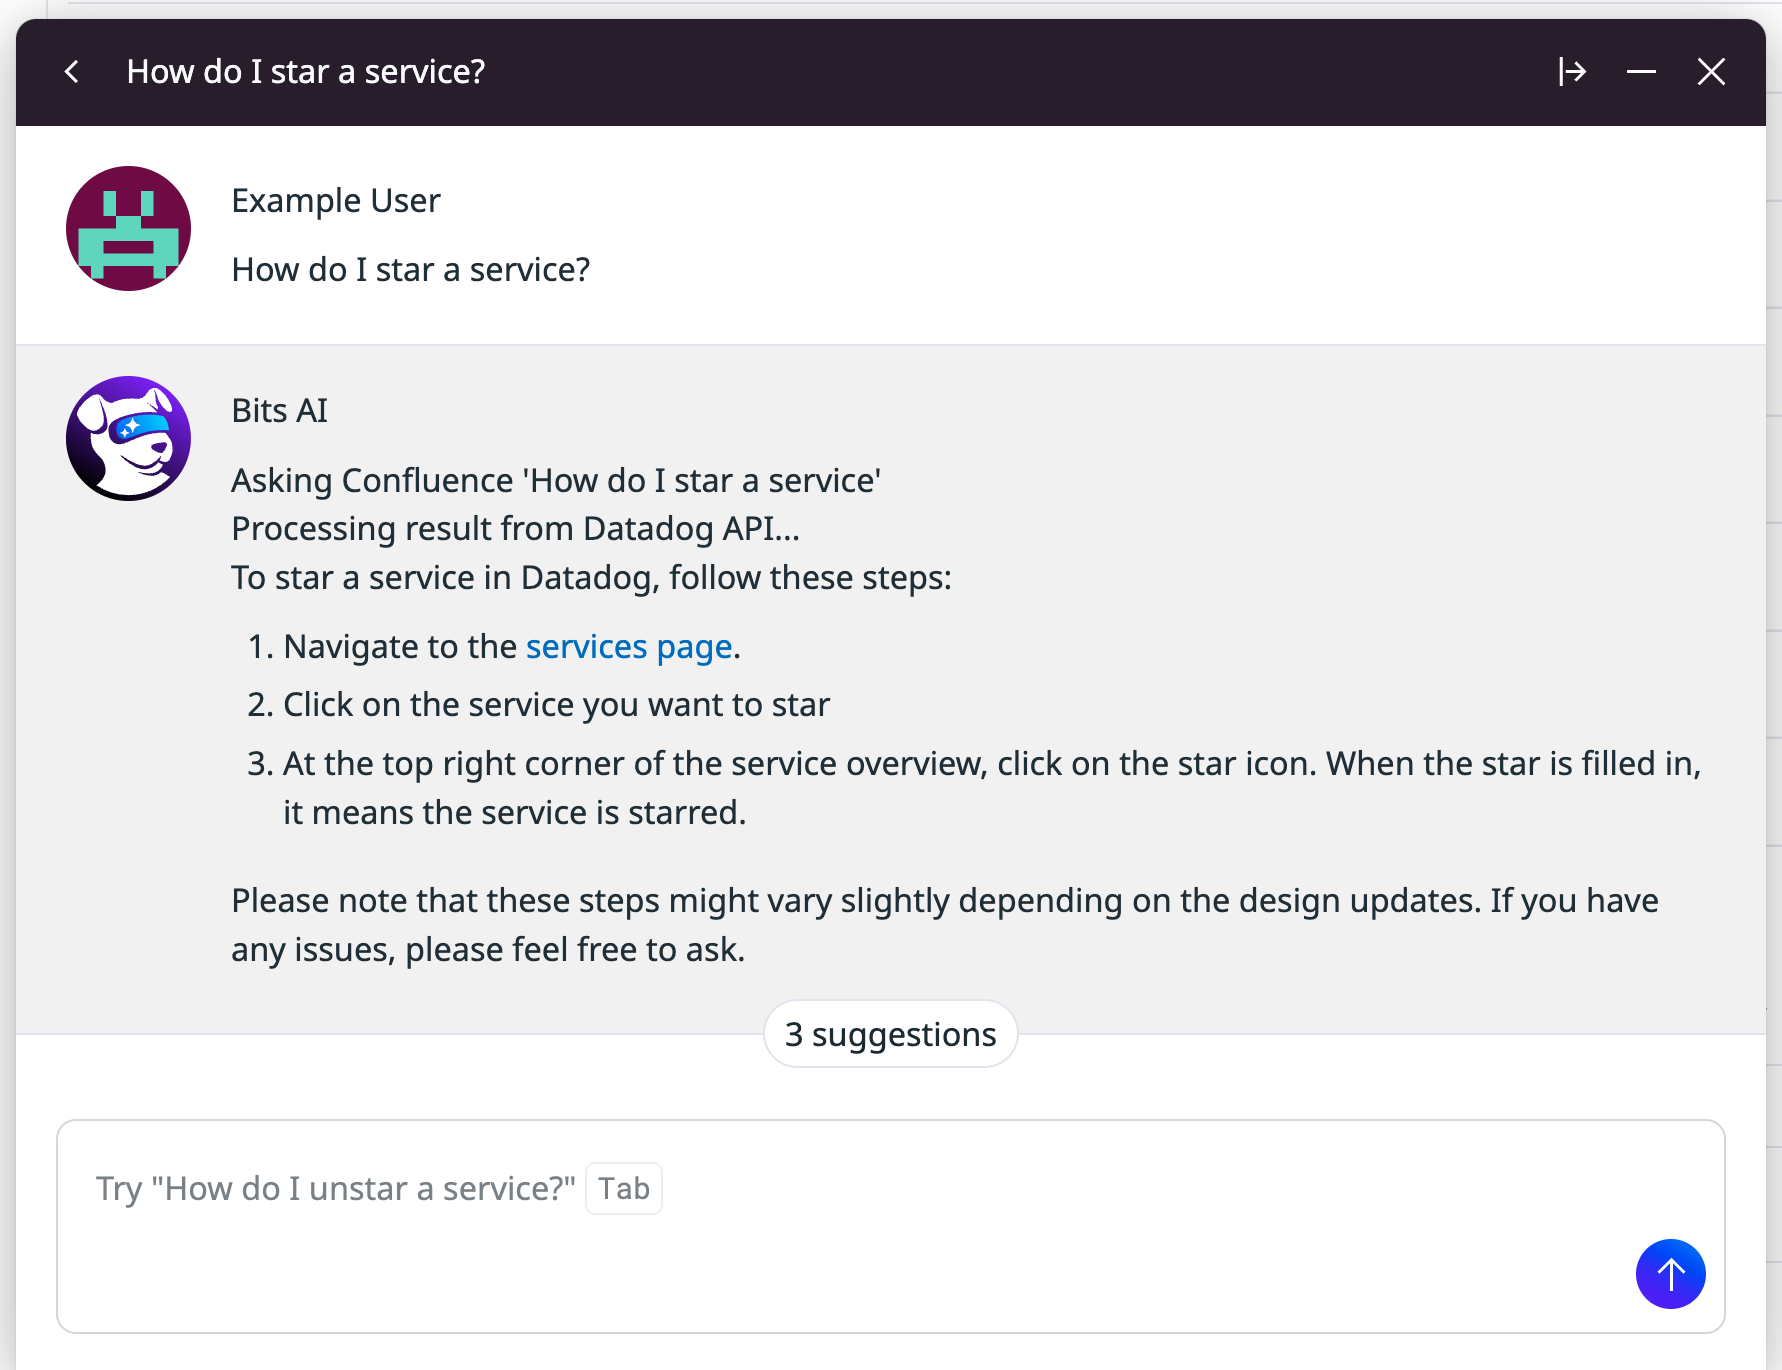This screenshot has width=1782, height=1370.
Task: Click the Example User pixel avatar
Action: click(x=128, y=229)
